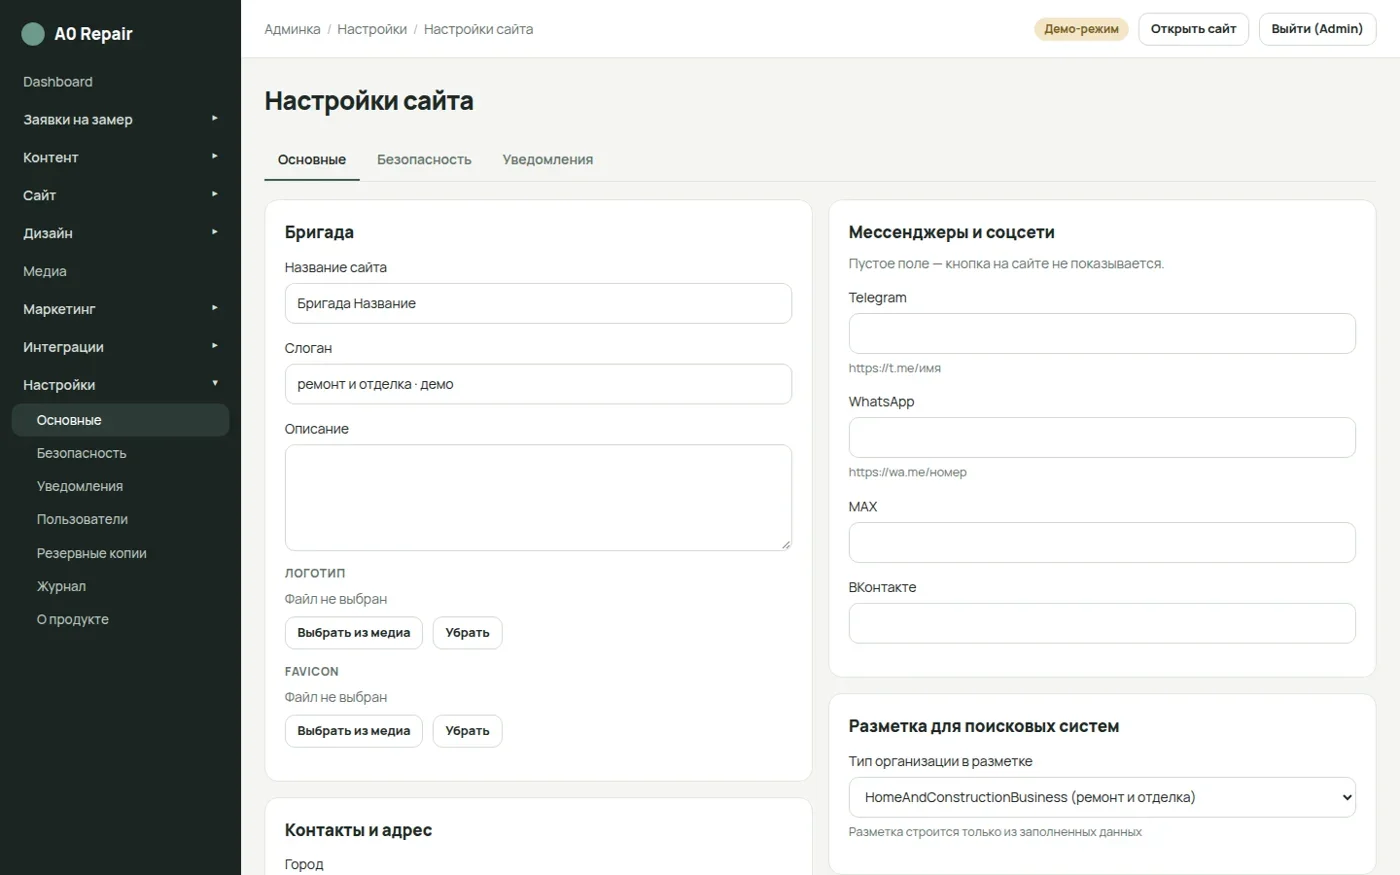This screenshot has height=875, width=1400.
Task: Click the A0 Repair logo circle
Action: pyautogui.click(x=33, y=34)
